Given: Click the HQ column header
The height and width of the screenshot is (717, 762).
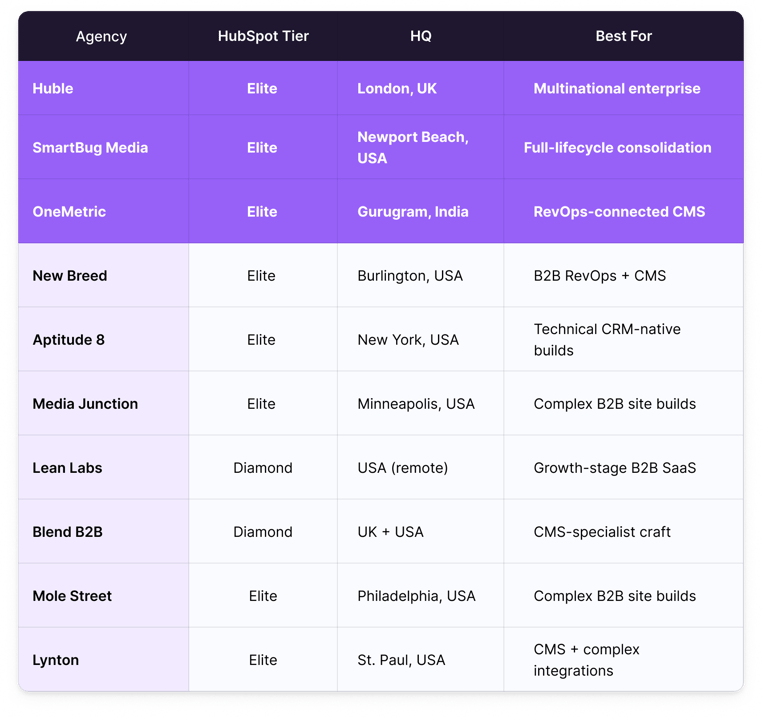Looking at the screenshot, I should pos(420,36).
